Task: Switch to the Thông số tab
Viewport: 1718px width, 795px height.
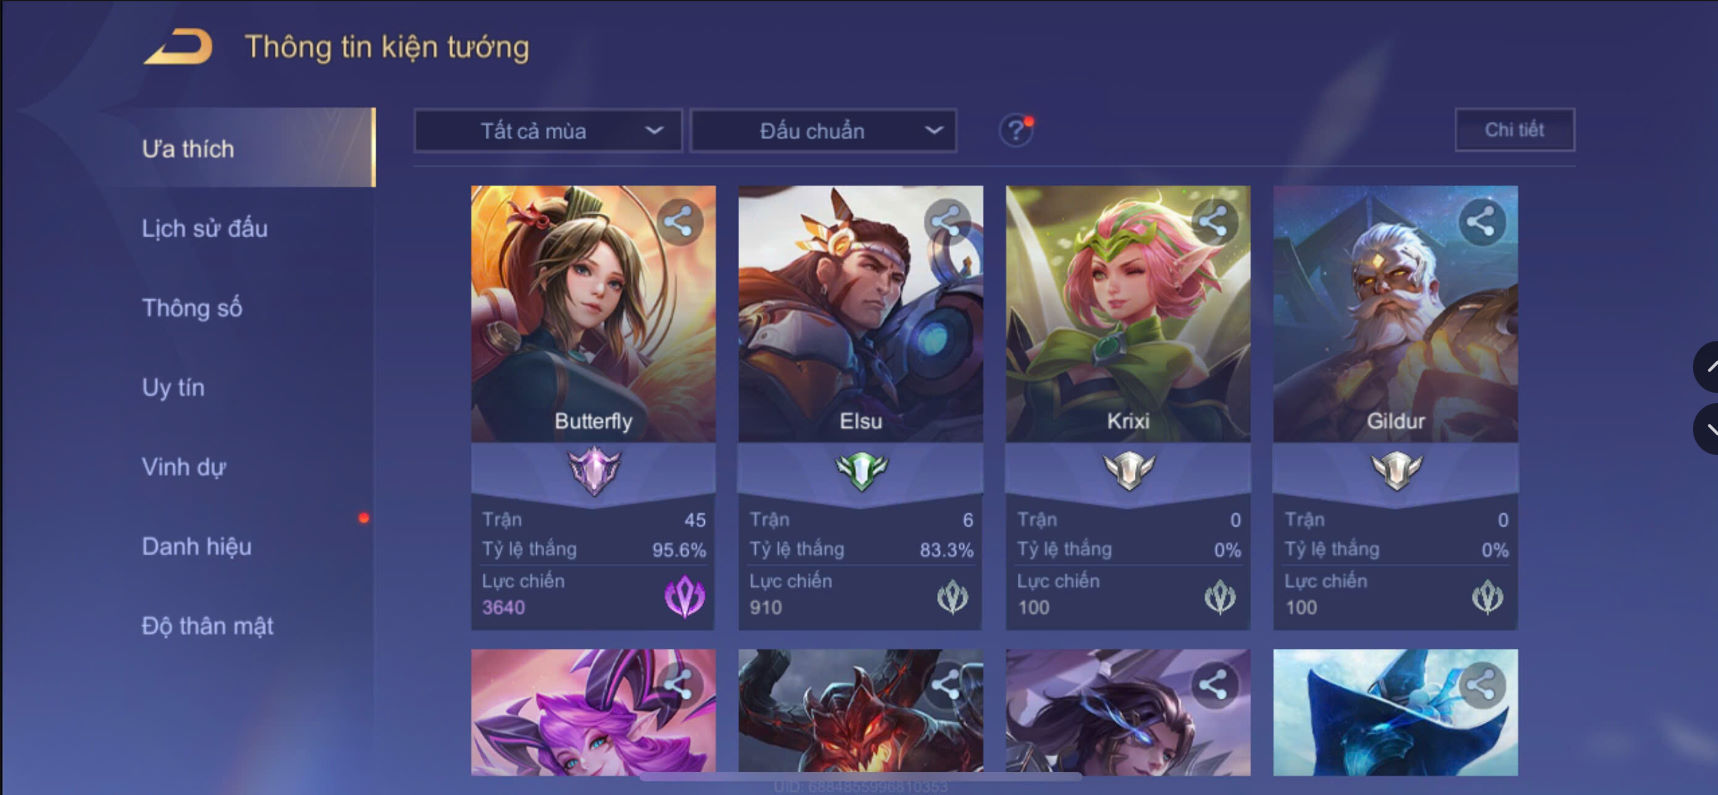Action: (x=192, y=308)
